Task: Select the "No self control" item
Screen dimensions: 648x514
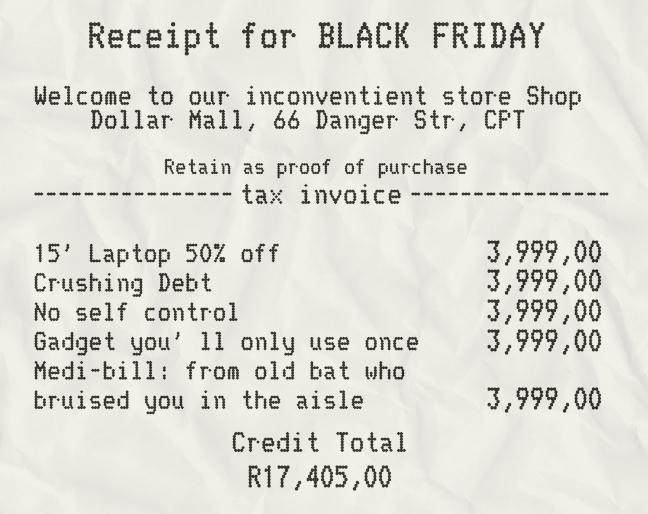Action: coord(137,313)
